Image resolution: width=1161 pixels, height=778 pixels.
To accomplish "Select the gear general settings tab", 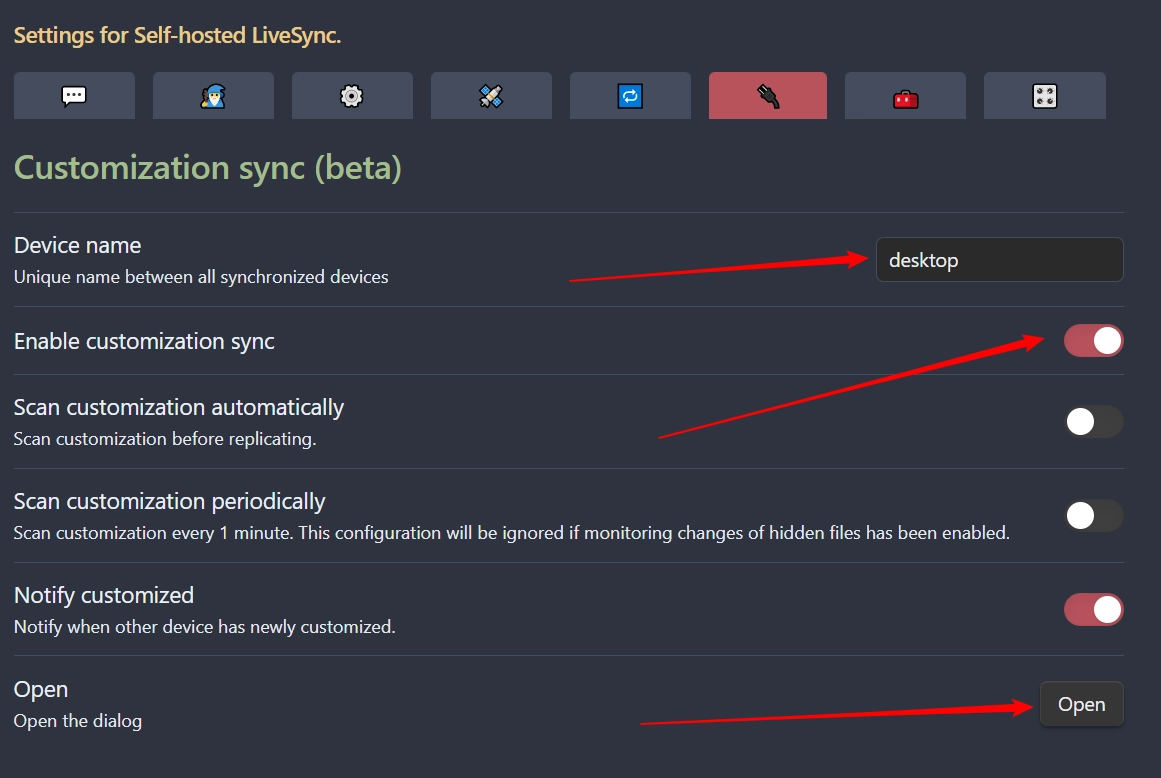I will tap(352, 95).
